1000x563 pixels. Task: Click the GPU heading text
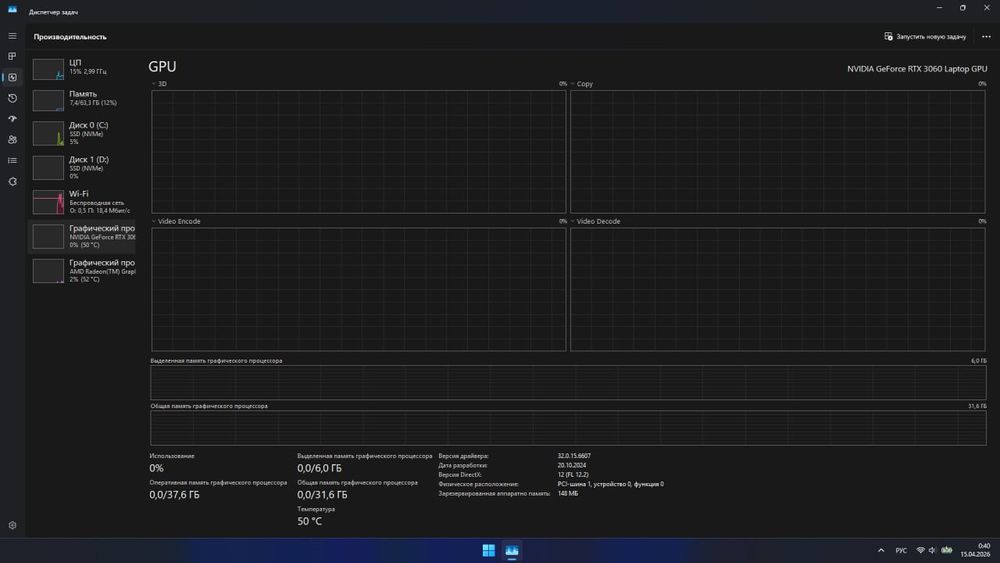[x=162, y=66]
